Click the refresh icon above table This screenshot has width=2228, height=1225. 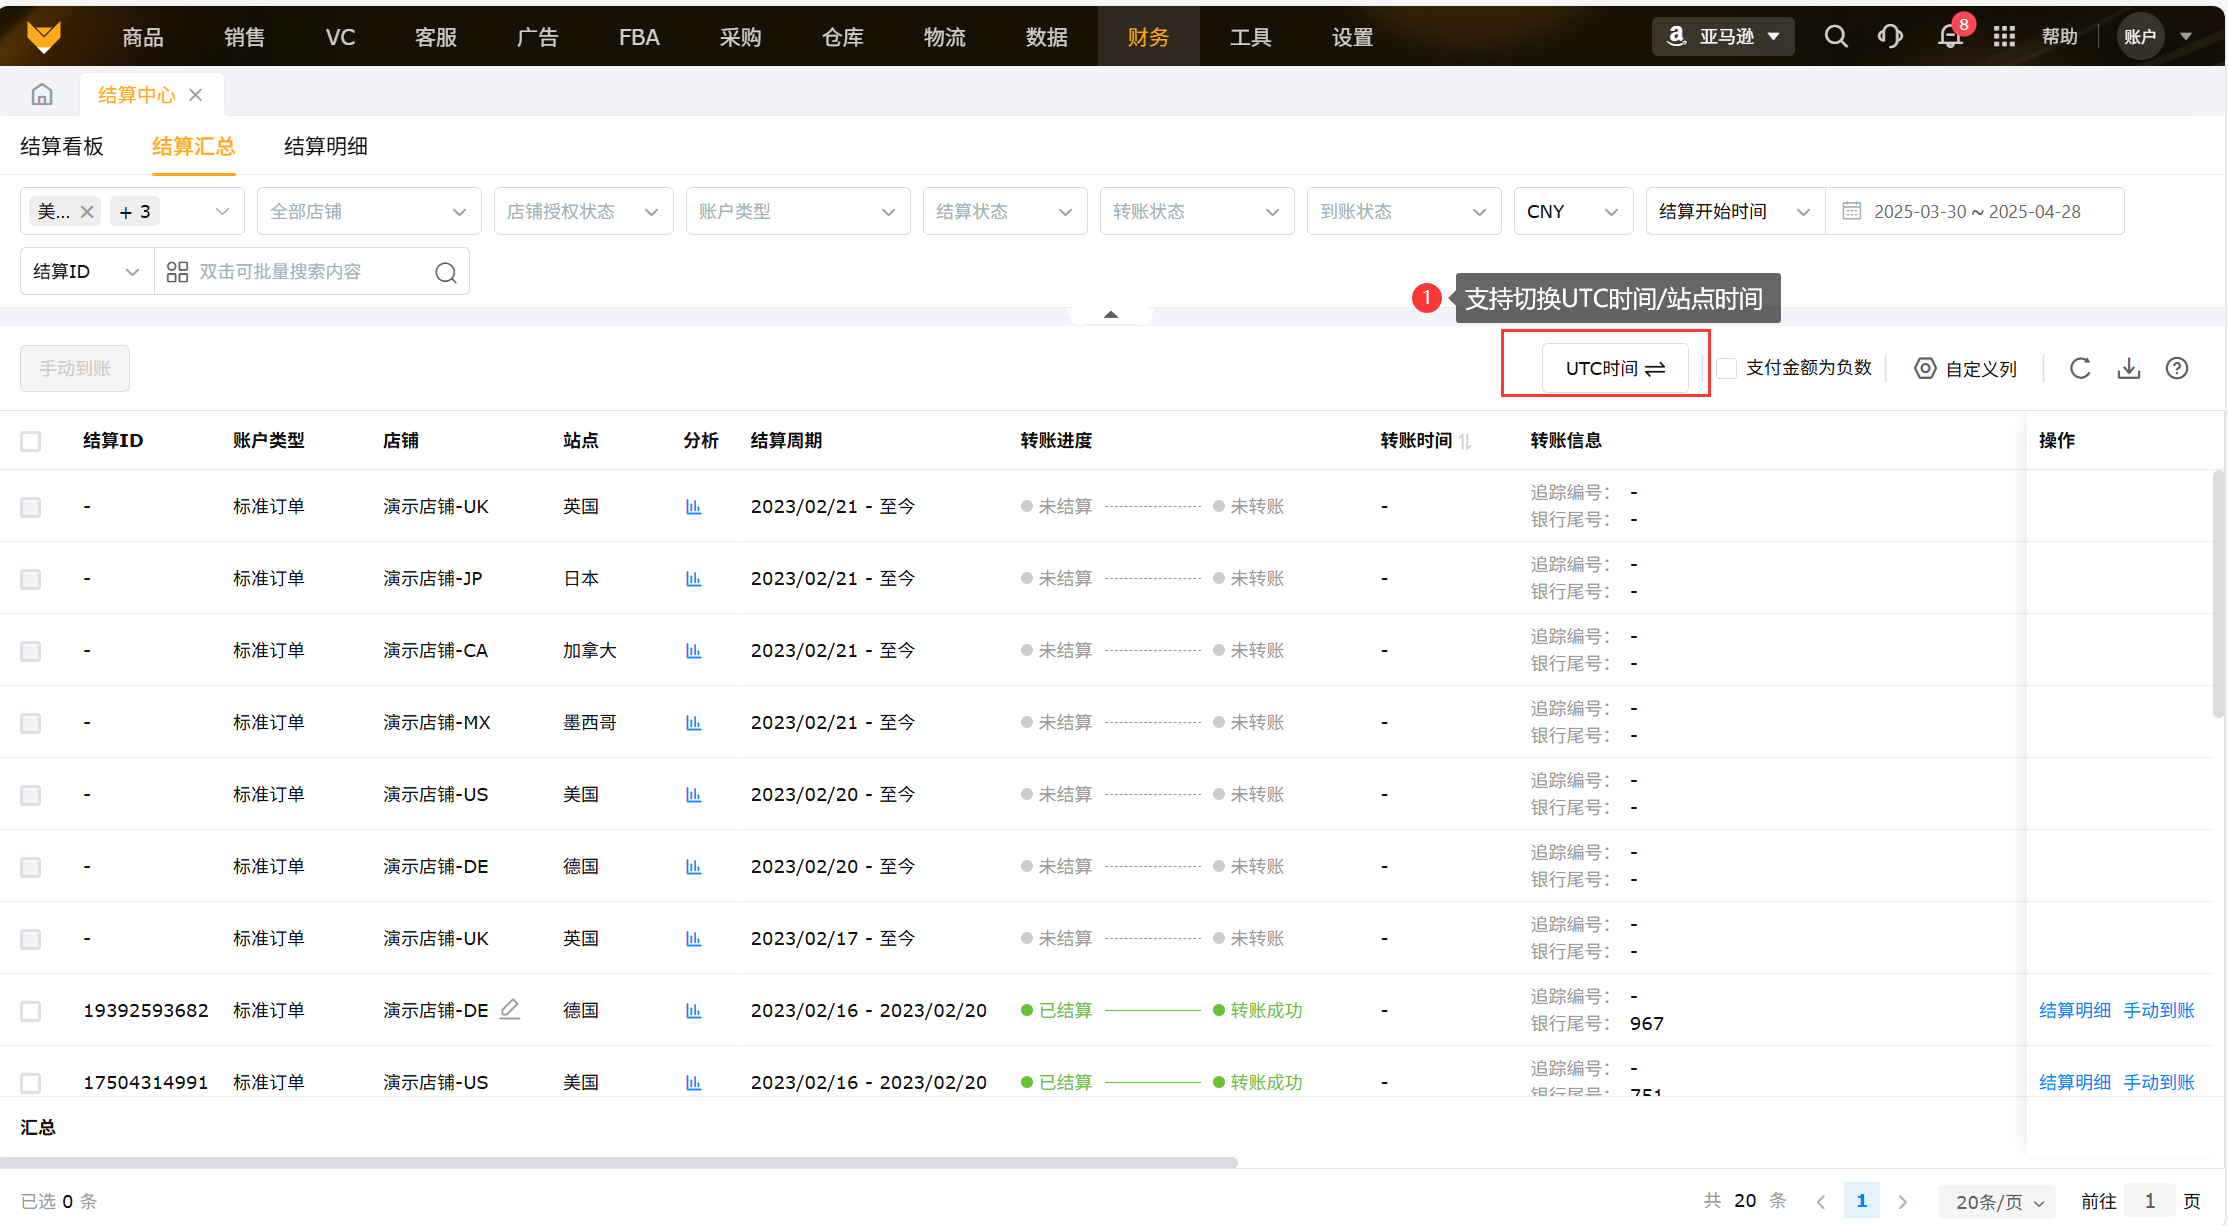2080,368
